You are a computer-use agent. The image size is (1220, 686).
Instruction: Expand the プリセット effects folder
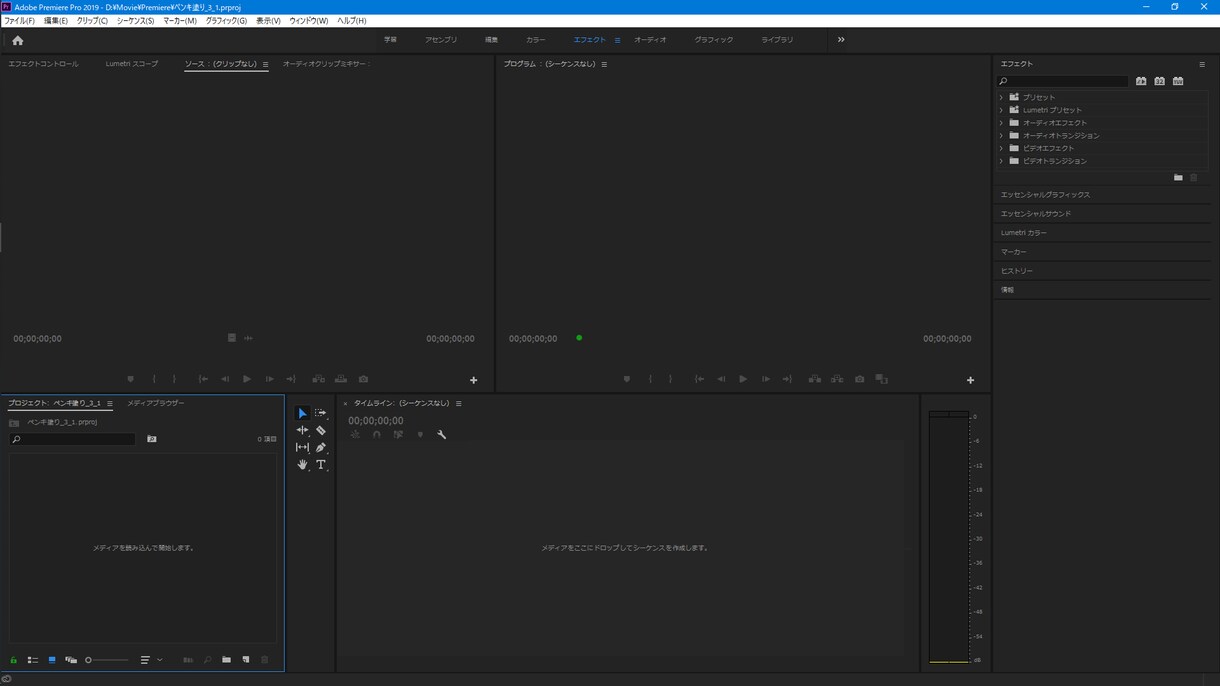(1001, 97)
